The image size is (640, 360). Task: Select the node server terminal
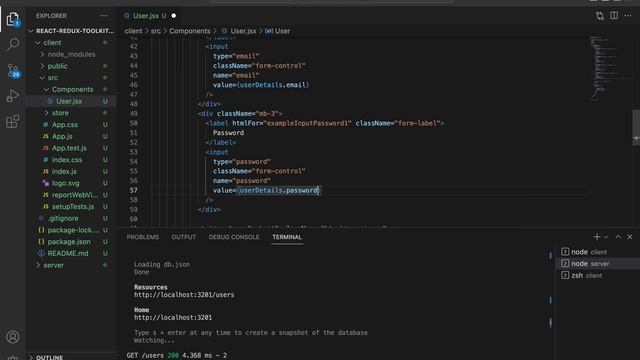pos(598,264)
